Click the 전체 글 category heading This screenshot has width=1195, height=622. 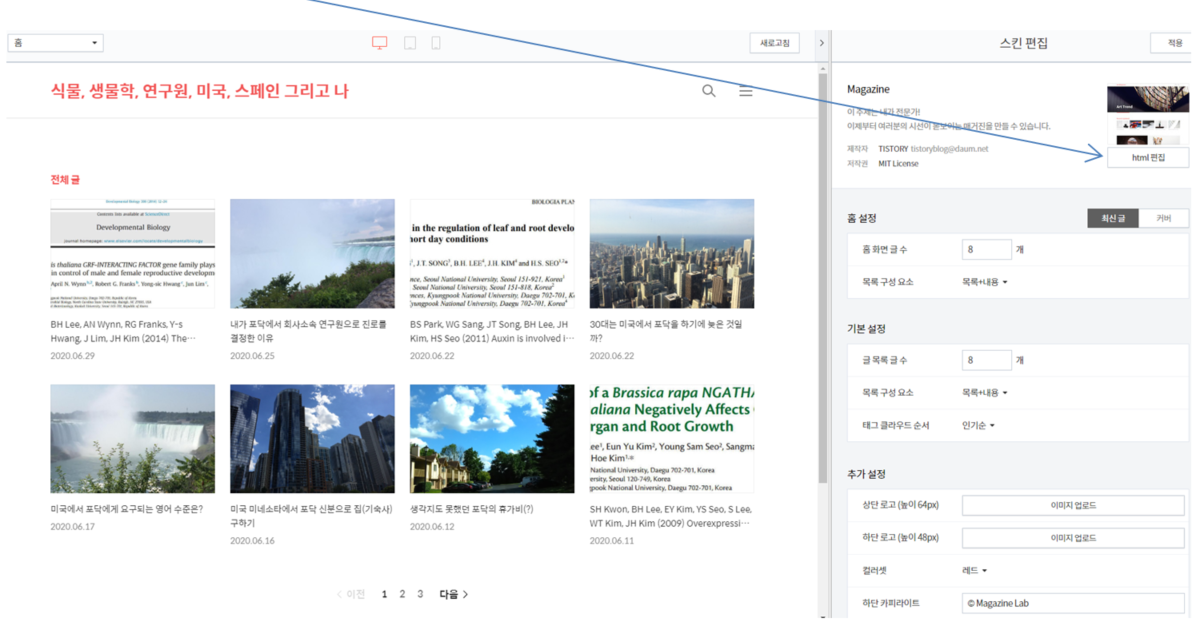click(x=65, y=180)
